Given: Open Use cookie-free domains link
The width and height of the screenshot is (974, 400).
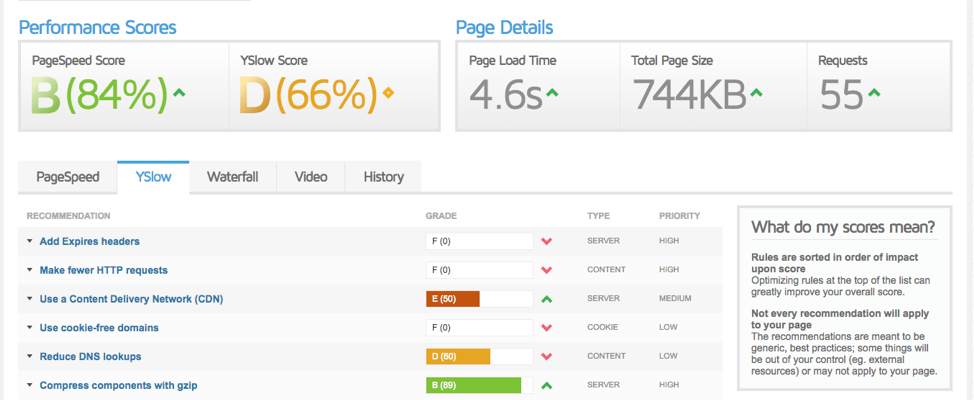Looking at the screenshot, I should (x=99, y=327).
